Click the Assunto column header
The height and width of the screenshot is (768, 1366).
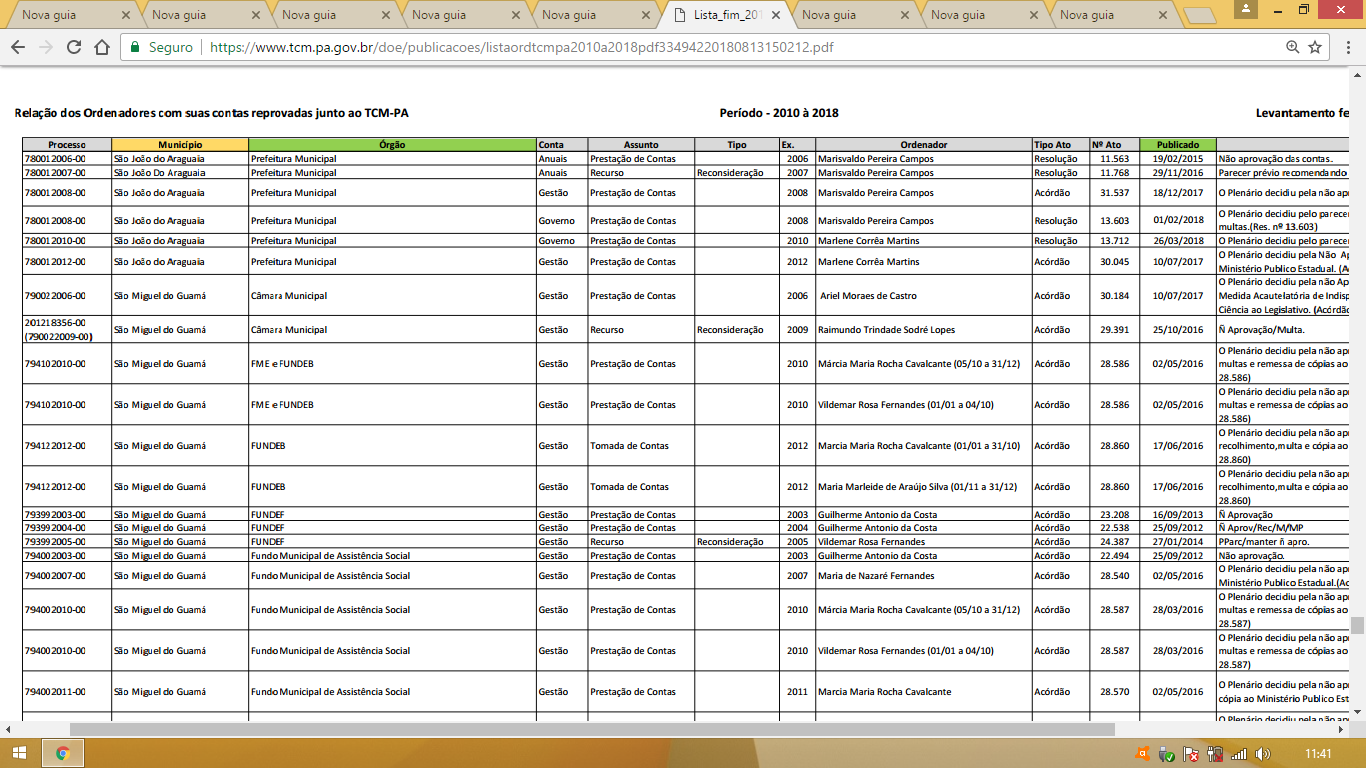point(641,145)
